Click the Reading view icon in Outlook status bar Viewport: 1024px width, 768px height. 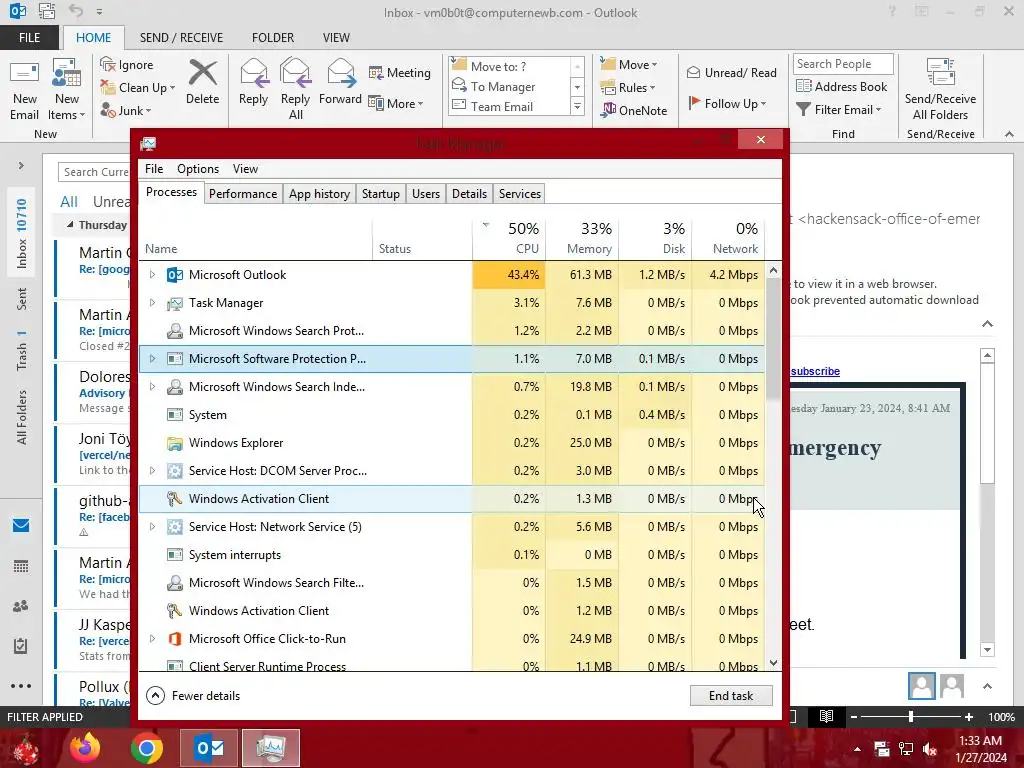click(826, 716)
